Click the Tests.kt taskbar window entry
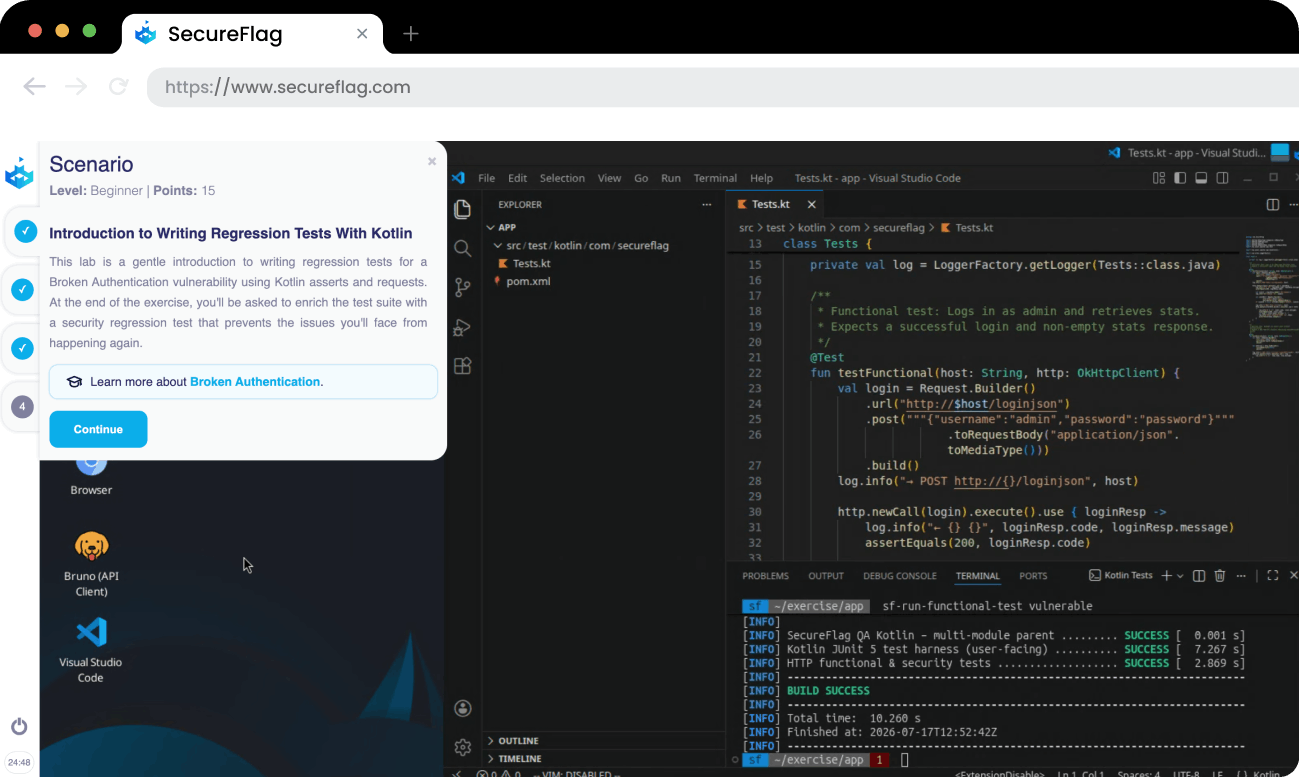 point(1187,153)
